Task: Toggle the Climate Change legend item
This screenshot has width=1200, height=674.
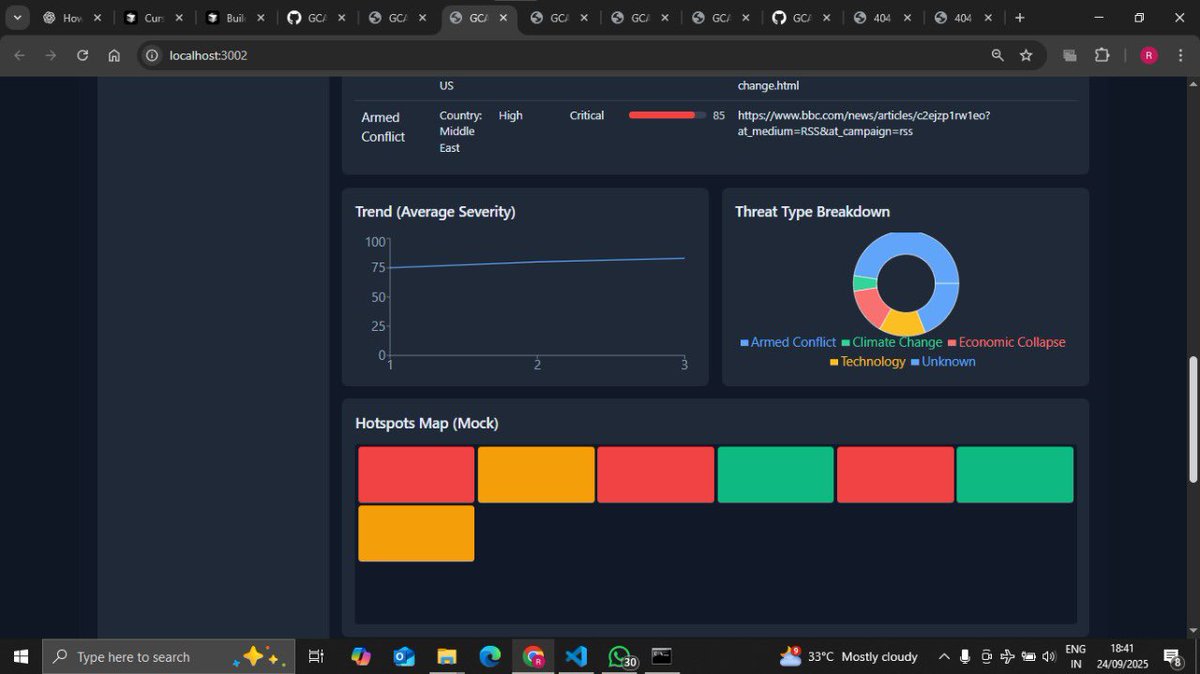Action: click(892, 342)
